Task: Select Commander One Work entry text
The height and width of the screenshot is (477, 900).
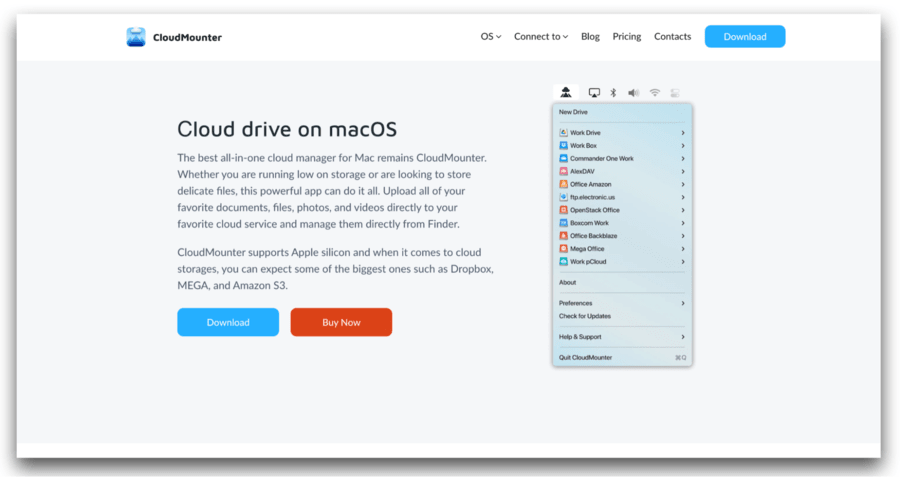Action: click(602, 158)
